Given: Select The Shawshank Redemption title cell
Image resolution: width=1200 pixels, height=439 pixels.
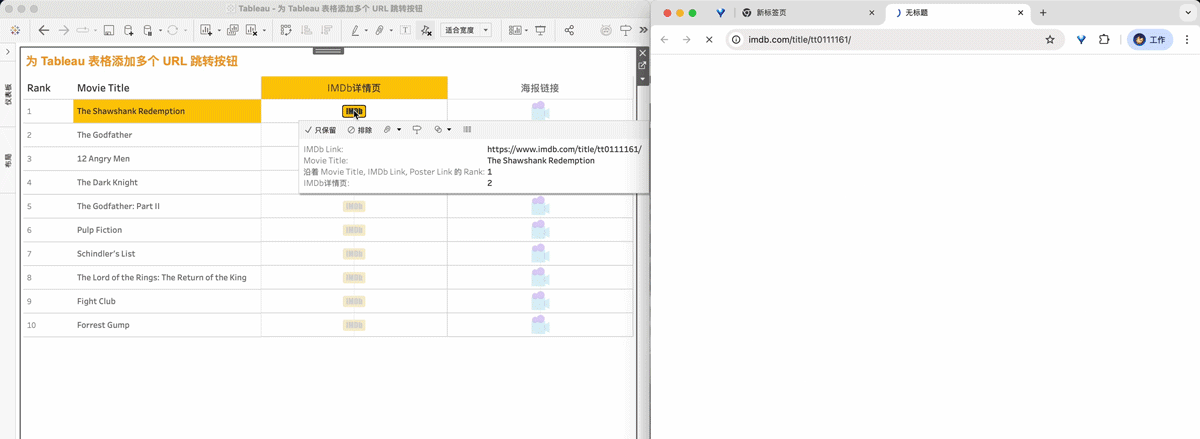Looking at the screenshot, I should pos(167,111).
